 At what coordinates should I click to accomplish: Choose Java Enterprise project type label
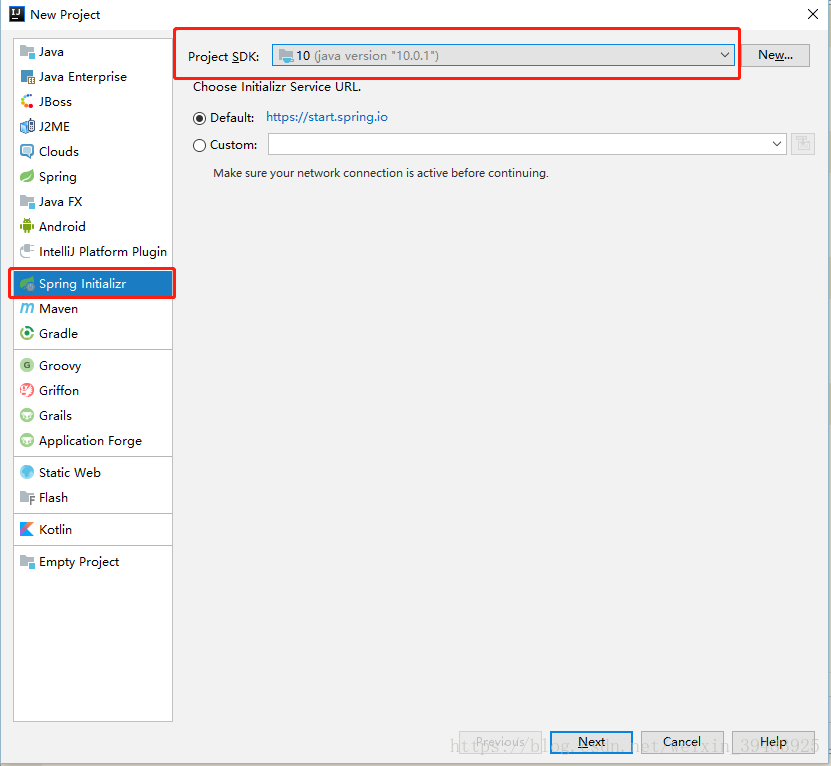tap(83, 77)
